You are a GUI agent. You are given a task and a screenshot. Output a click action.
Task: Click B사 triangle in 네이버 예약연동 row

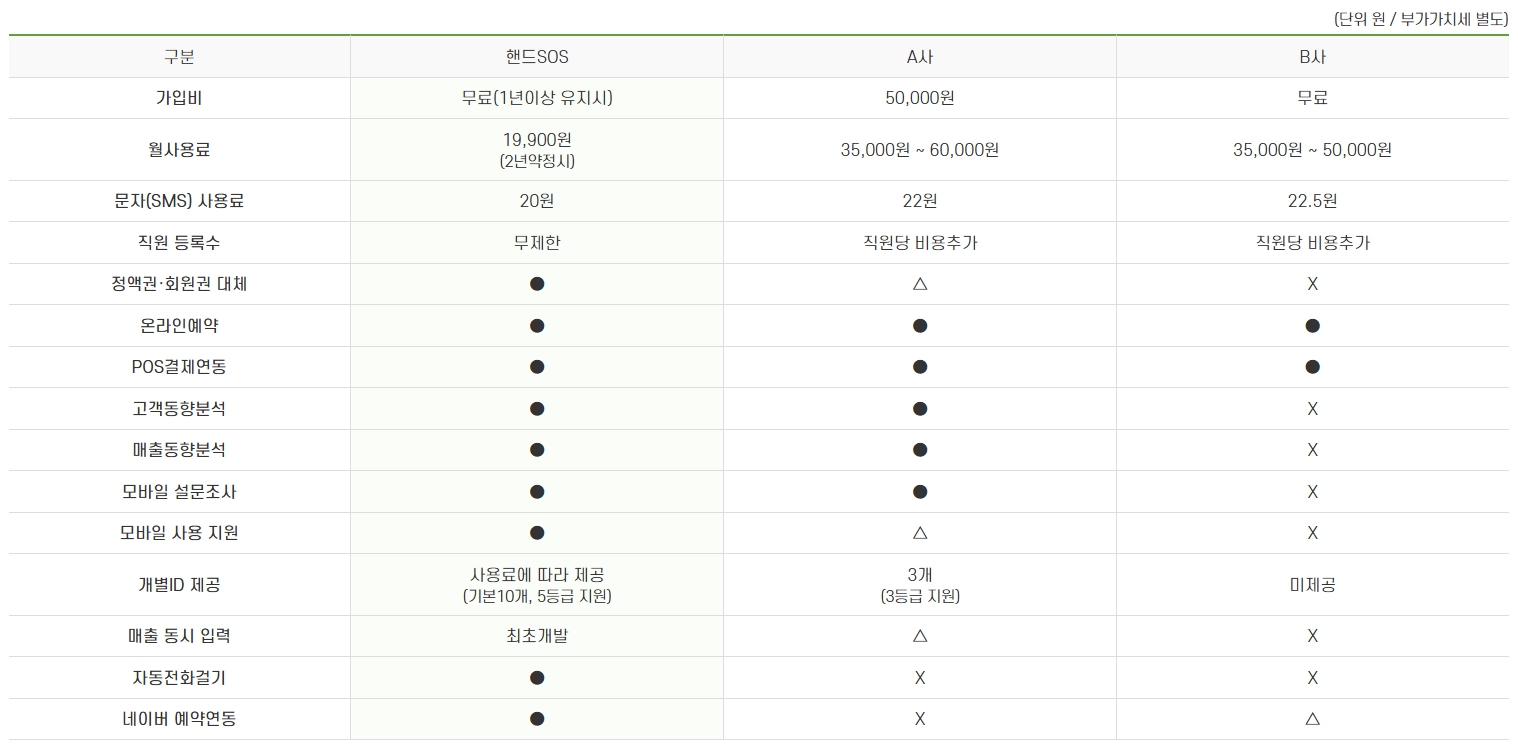click(1312, 719)
